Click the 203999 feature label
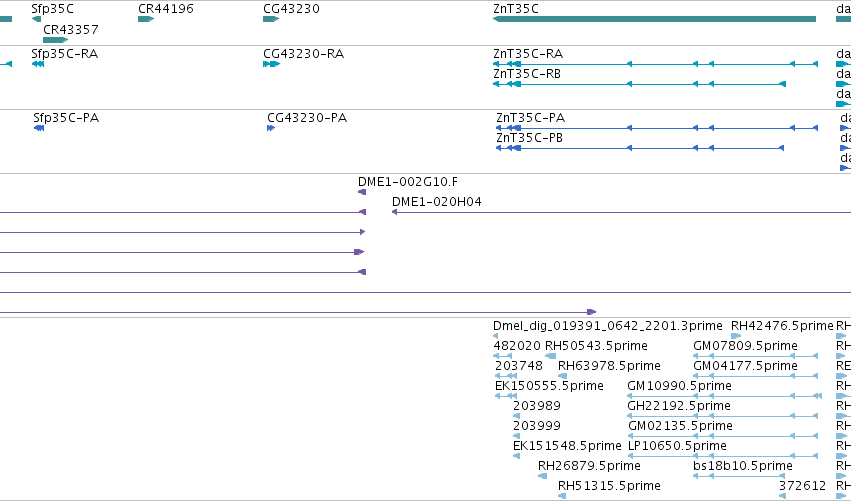851x501 pixels. click(537, 426)
